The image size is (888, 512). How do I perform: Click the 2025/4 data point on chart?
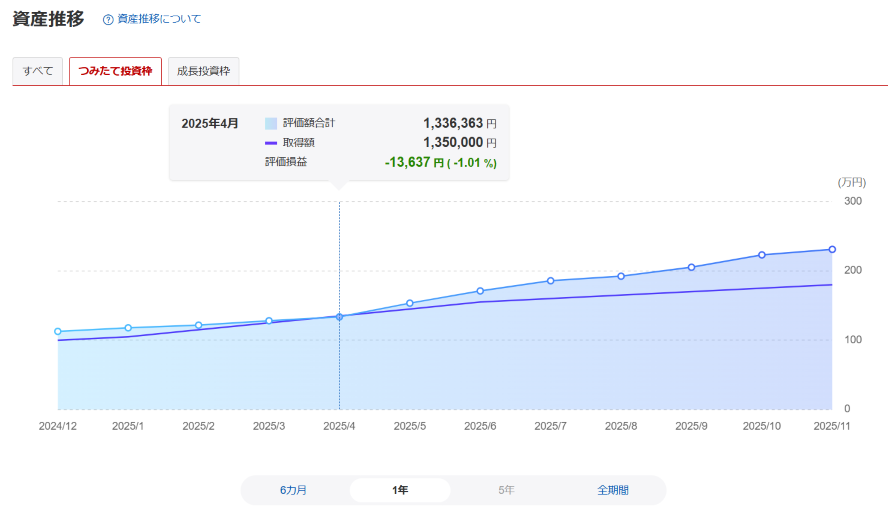[339, 317]
